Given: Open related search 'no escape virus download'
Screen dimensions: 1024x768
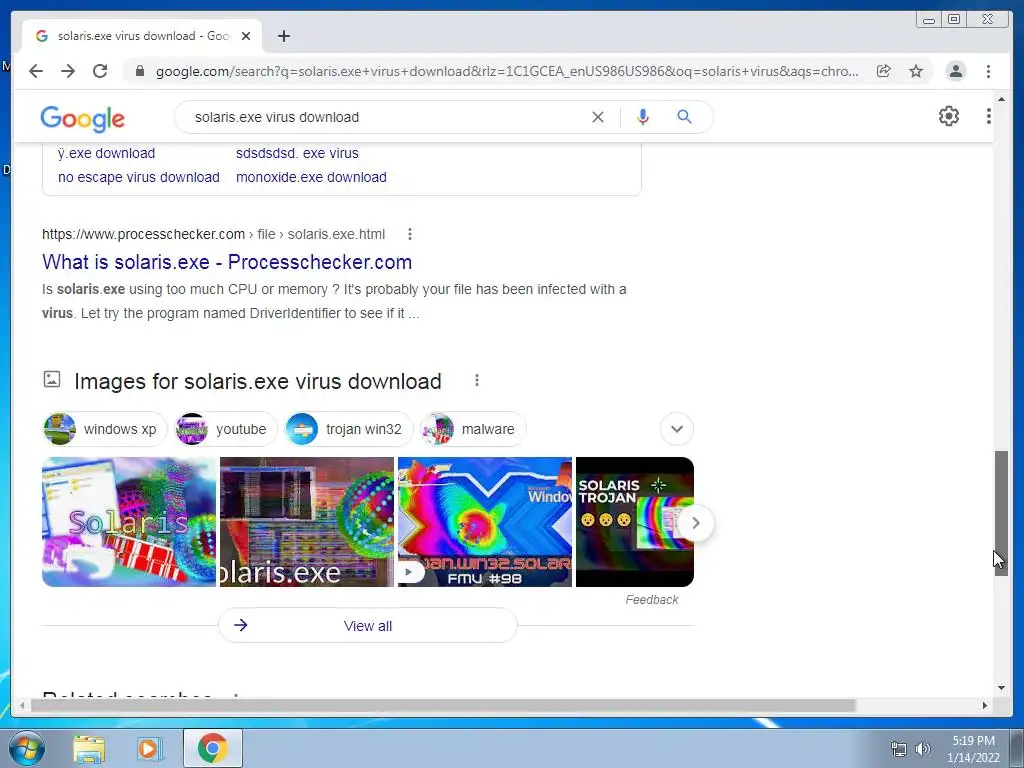Looking at the screenshot, I should [138, 177].
